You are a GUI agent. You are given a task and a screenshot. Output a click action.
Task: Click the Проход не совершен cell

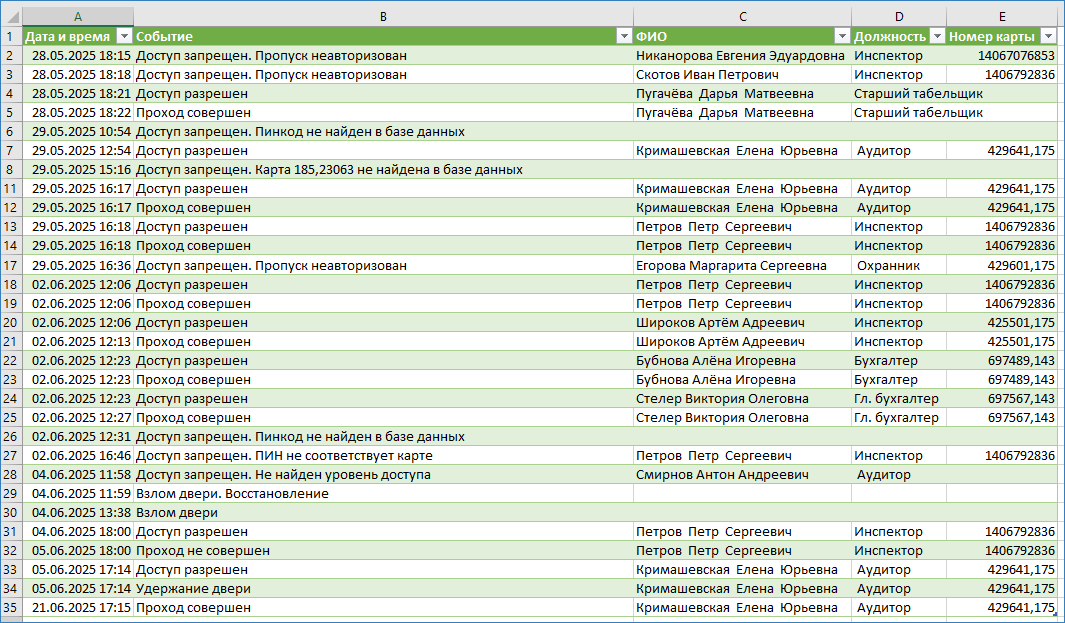[x=383, y=551]
